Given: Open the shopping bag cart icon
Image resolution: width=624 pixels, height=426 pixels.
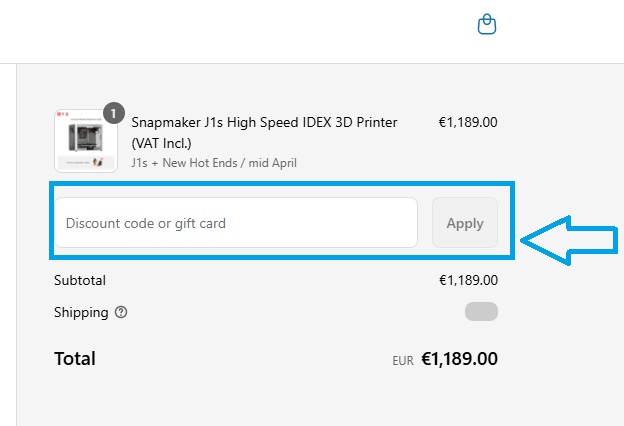Looking at the screenshot, I should (486, 24).
